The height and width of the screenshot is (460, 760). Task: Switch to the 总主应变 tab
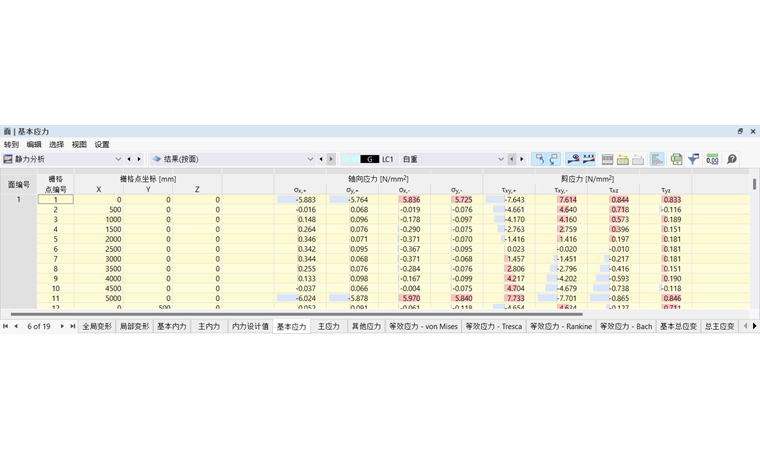(x=719, y=326)
